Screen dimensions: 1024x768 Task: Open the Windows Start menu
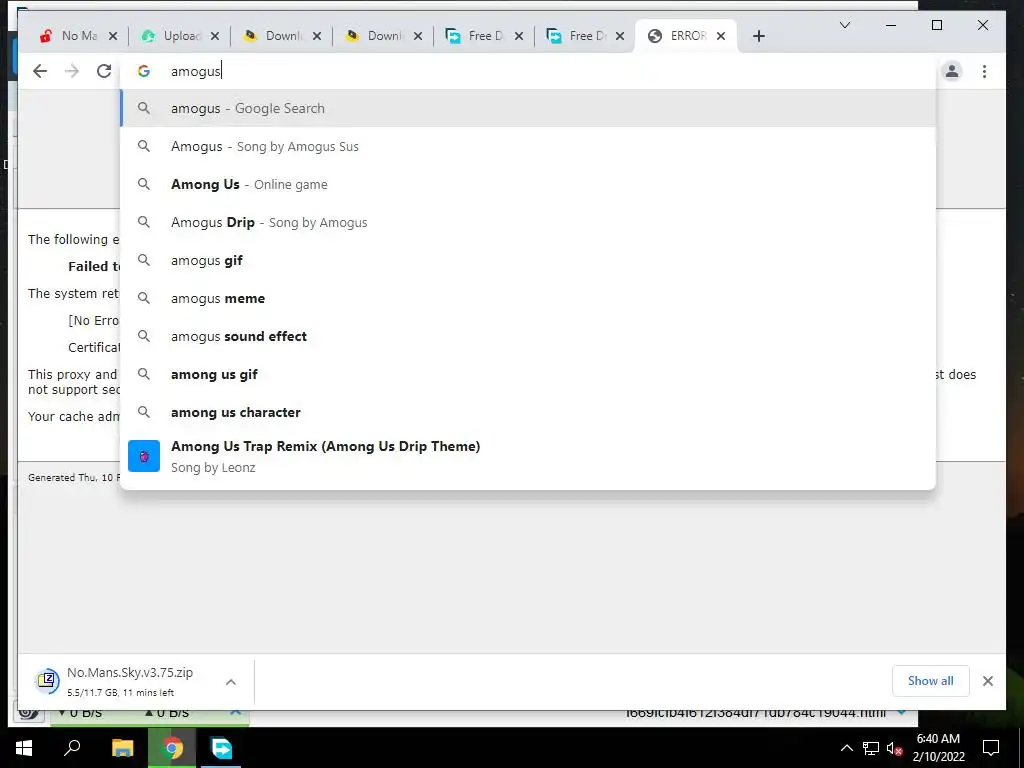click(24, 748)
